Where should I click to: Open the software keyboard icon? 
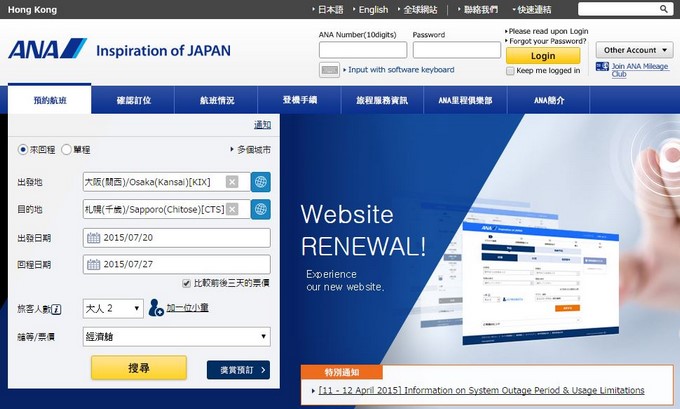pyautogui.click(x=330, y=70)
